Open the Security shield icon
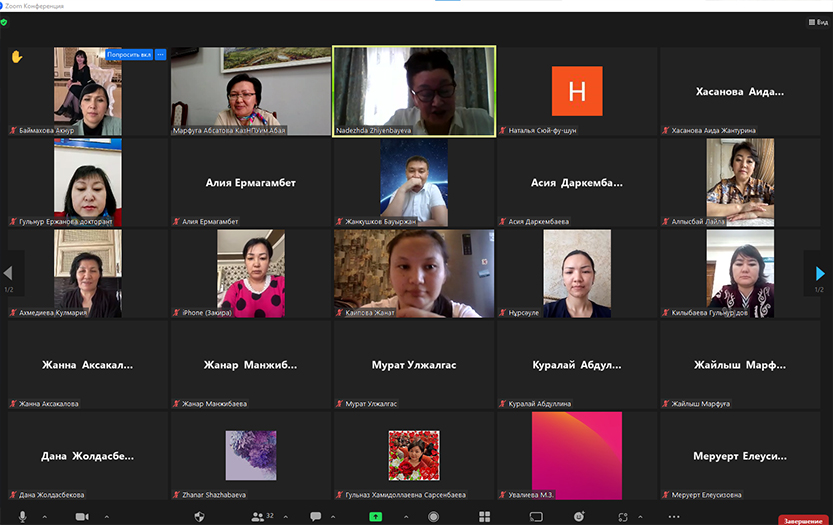Image resolution: width=833 pixels, height=525 pixels. click(x=199, y=516)
